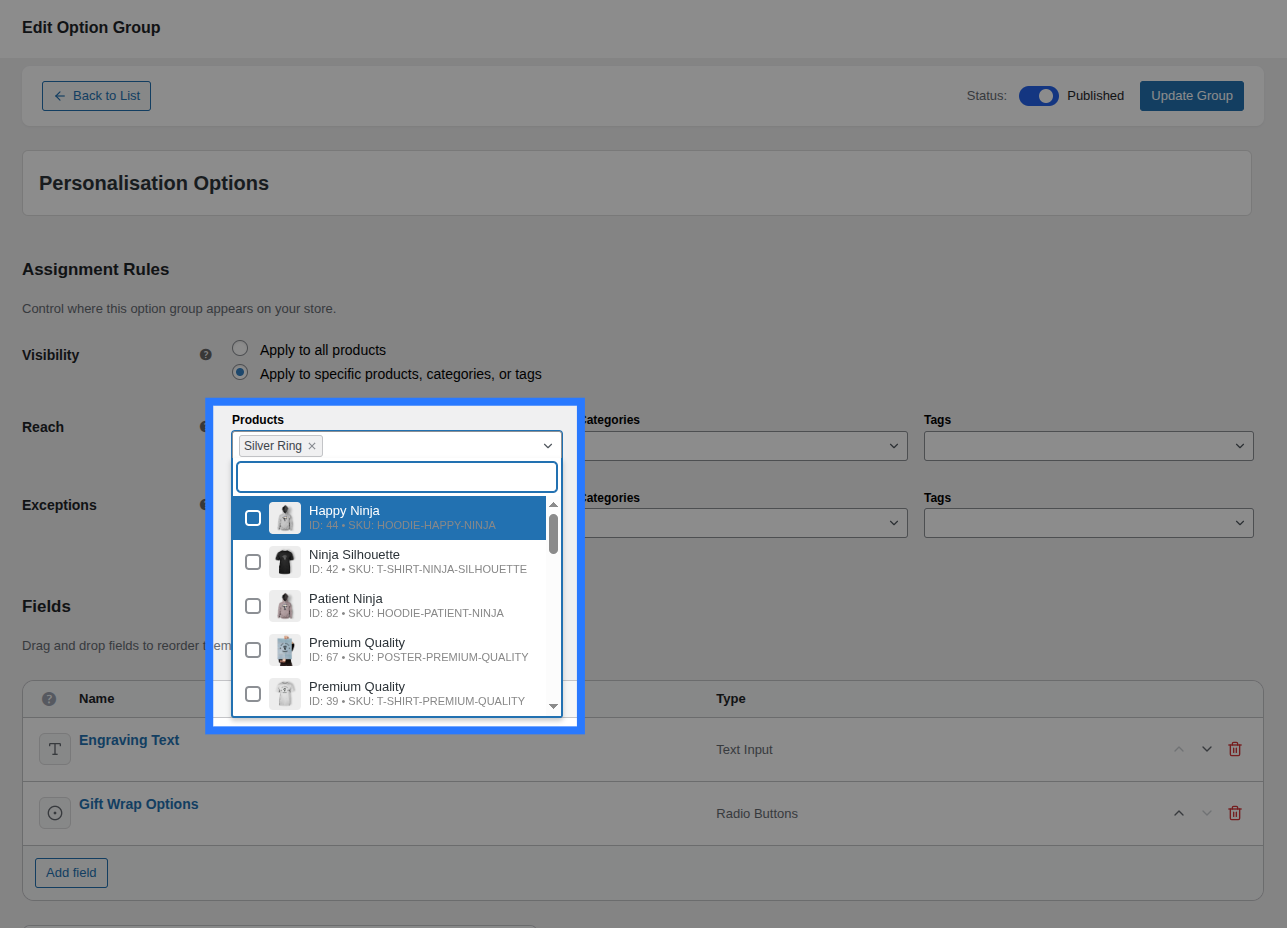Toggle the Published status switch
This screenshot has width=1287, height=928.
point(1039,96)
